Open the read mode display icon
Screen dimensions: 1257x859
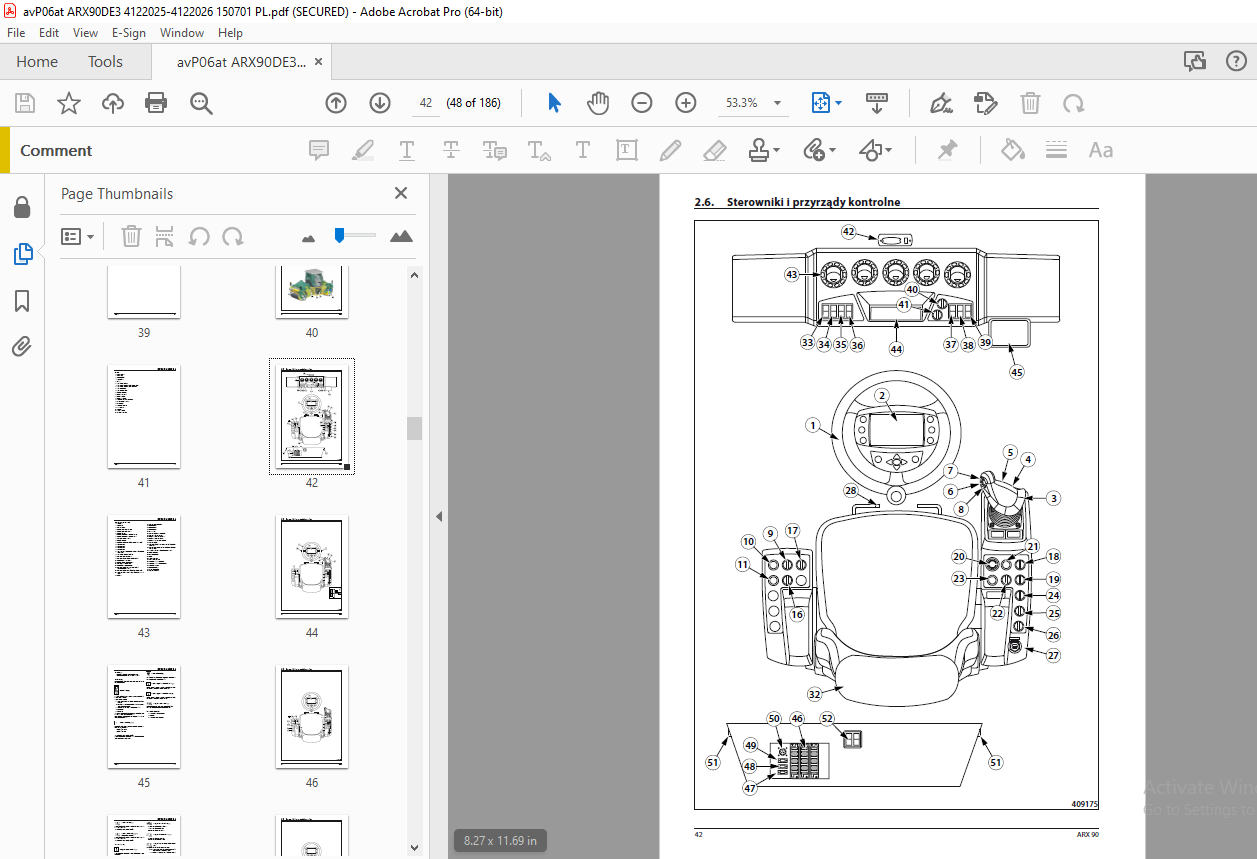coord(877,103)
